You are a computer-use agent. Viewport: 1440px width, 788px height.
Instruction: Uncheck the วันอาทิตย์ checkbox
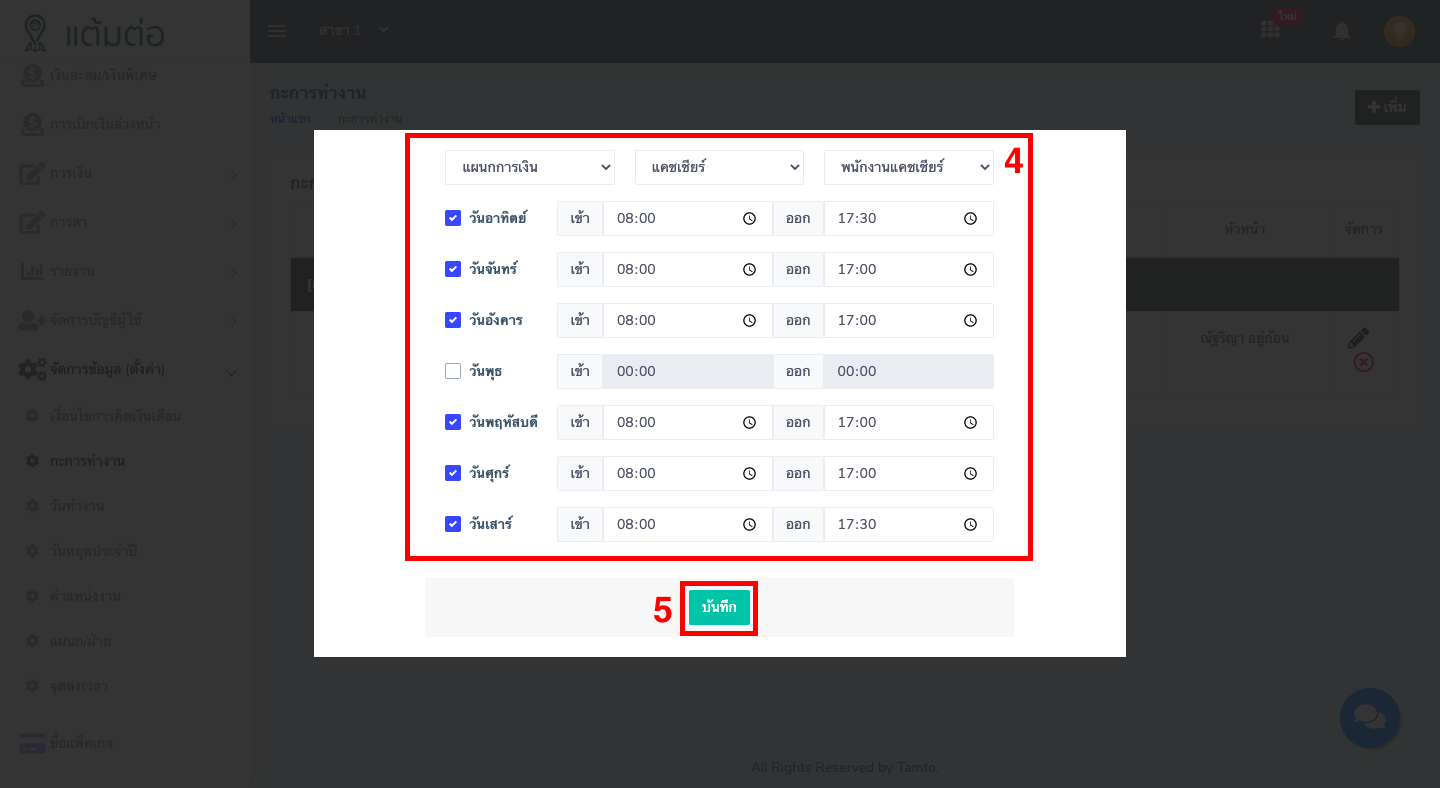click(x=453, y=218)
